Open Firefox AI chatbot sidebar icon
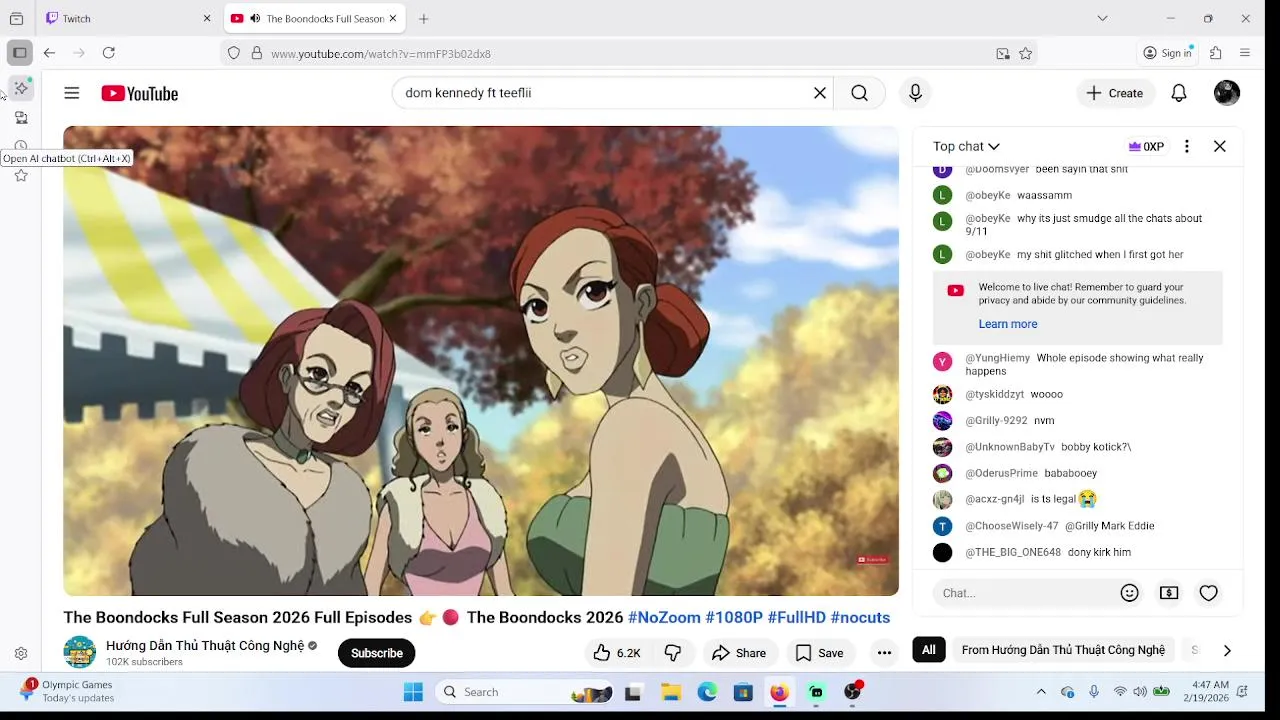 (21, 88)
